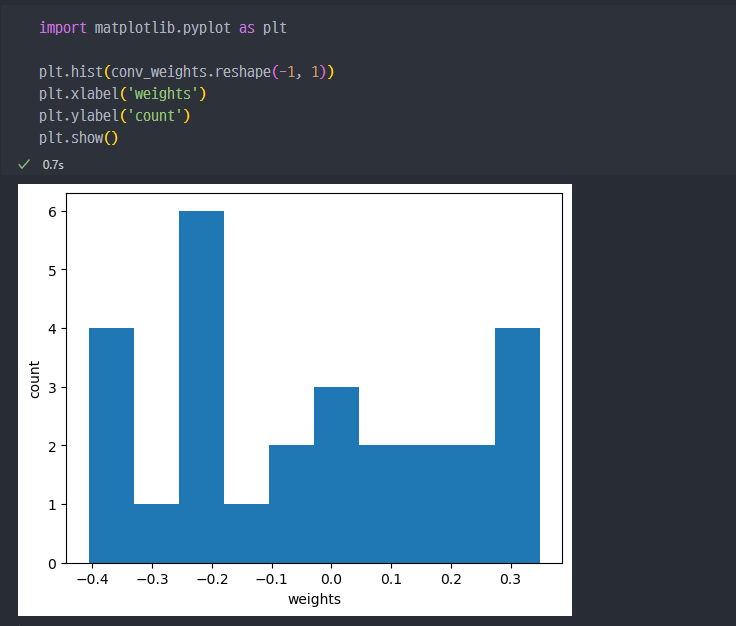This screenshot has width=736, height=626.
Task: Click the green cell execution success checkmark
Action: (24, 164)
